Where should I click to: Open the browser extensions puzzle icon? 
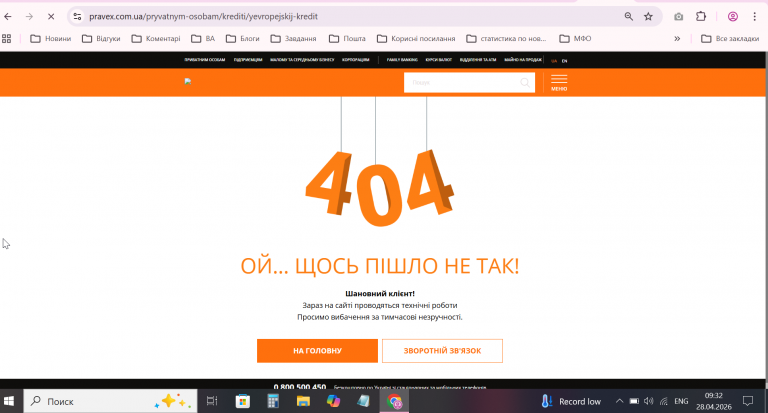(701, 17)
